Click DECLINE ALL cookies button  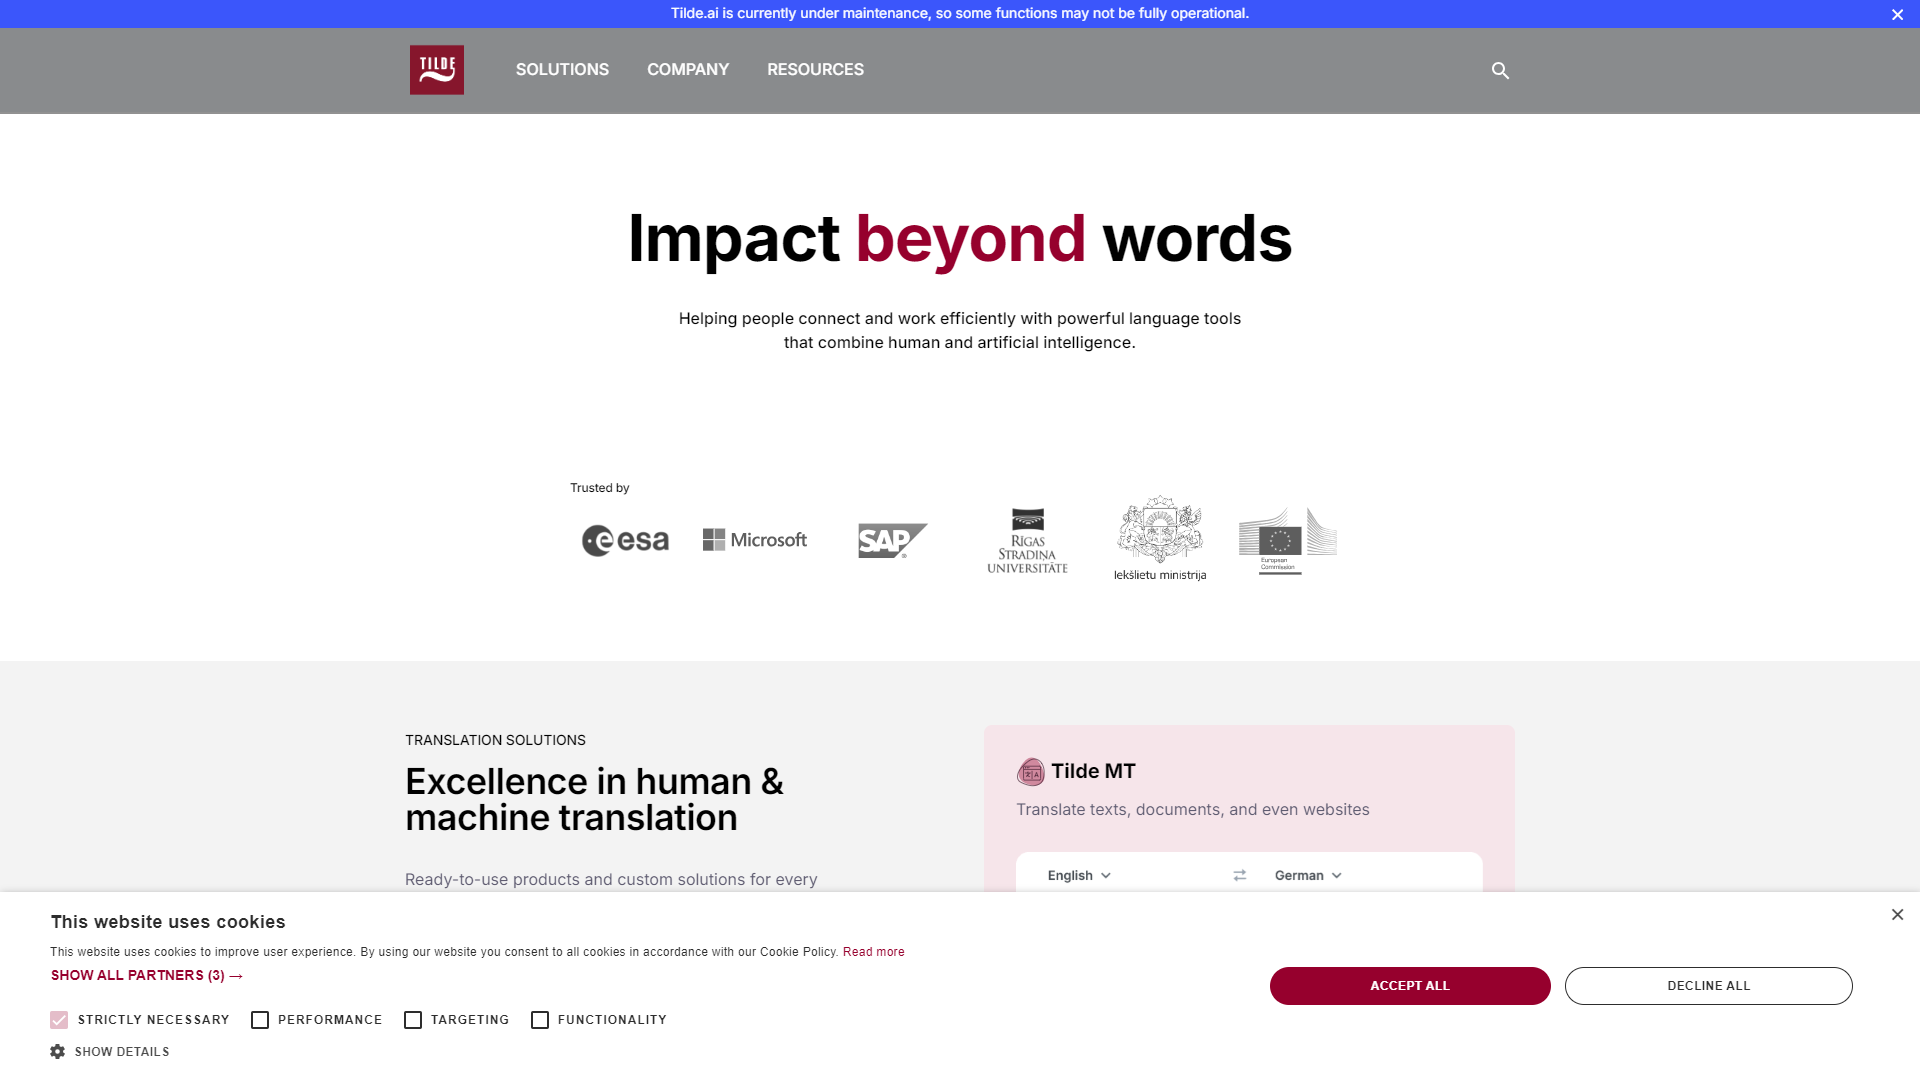point(1708,985)
